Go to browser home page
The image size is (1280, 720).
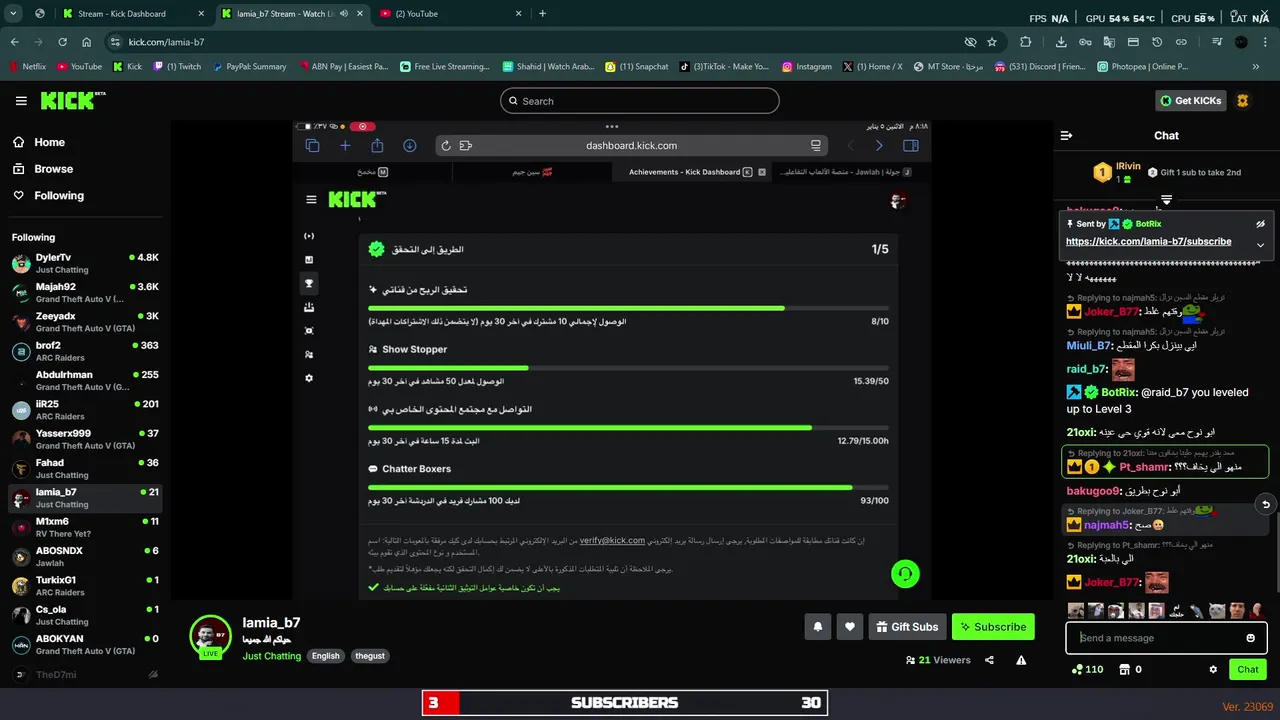pos(87,42)
